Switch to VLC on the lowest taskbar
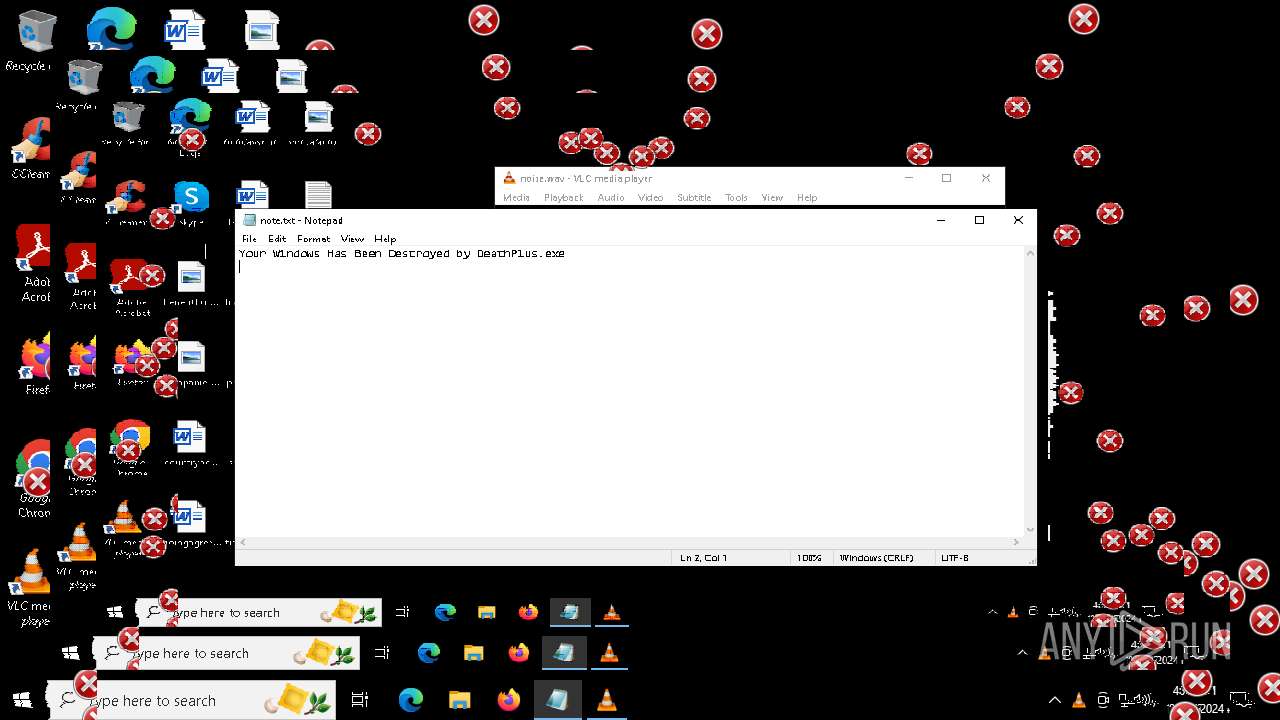The width and height of the screenshot is (1280, 720). click(x=605, y=700)
